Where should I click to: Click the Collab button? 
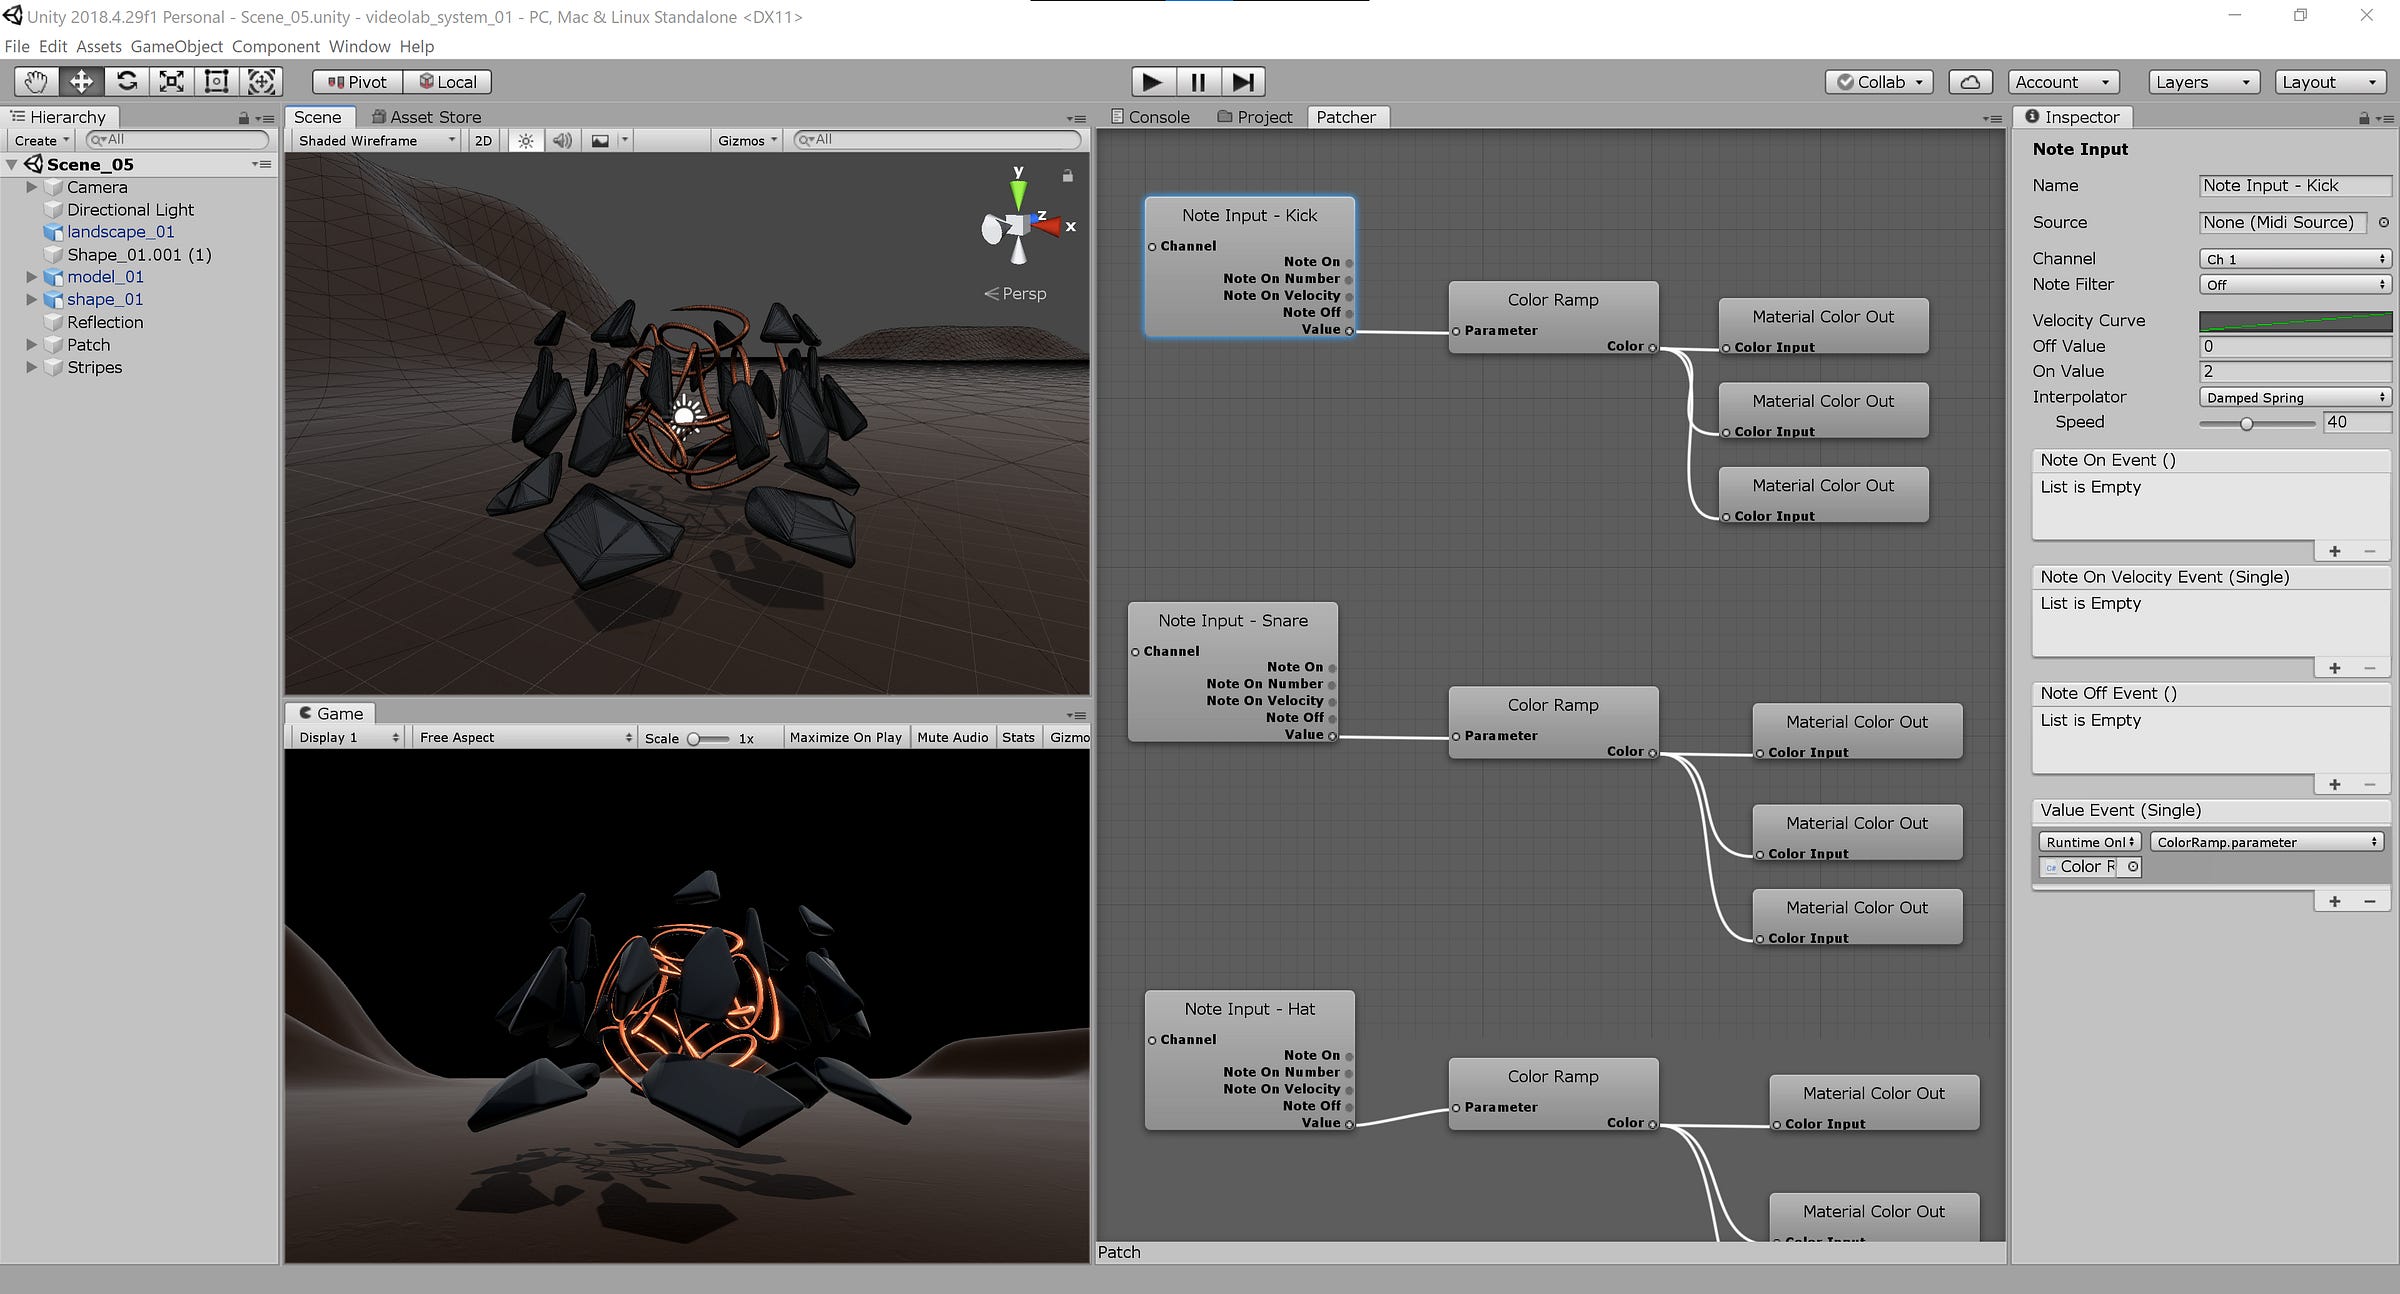(1879, 82)
